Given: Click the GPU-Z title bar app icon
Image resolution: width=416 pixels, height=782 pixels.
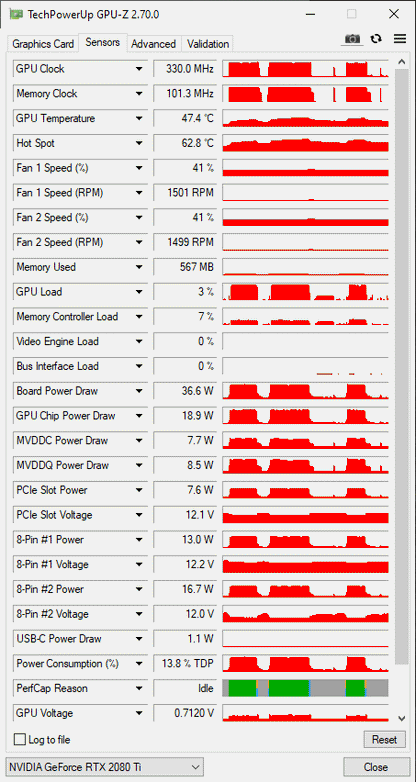Looking at the screenshot, I should pyautogui.click(x=16, y=14).
